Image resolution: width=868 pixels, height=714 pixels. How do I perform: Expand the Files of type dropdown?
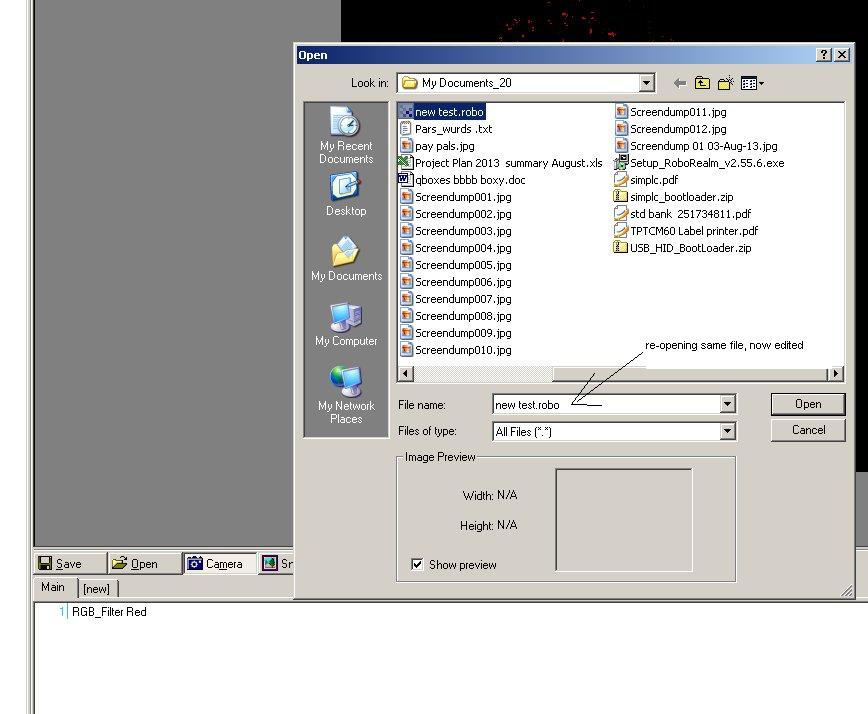coord(727,431)
